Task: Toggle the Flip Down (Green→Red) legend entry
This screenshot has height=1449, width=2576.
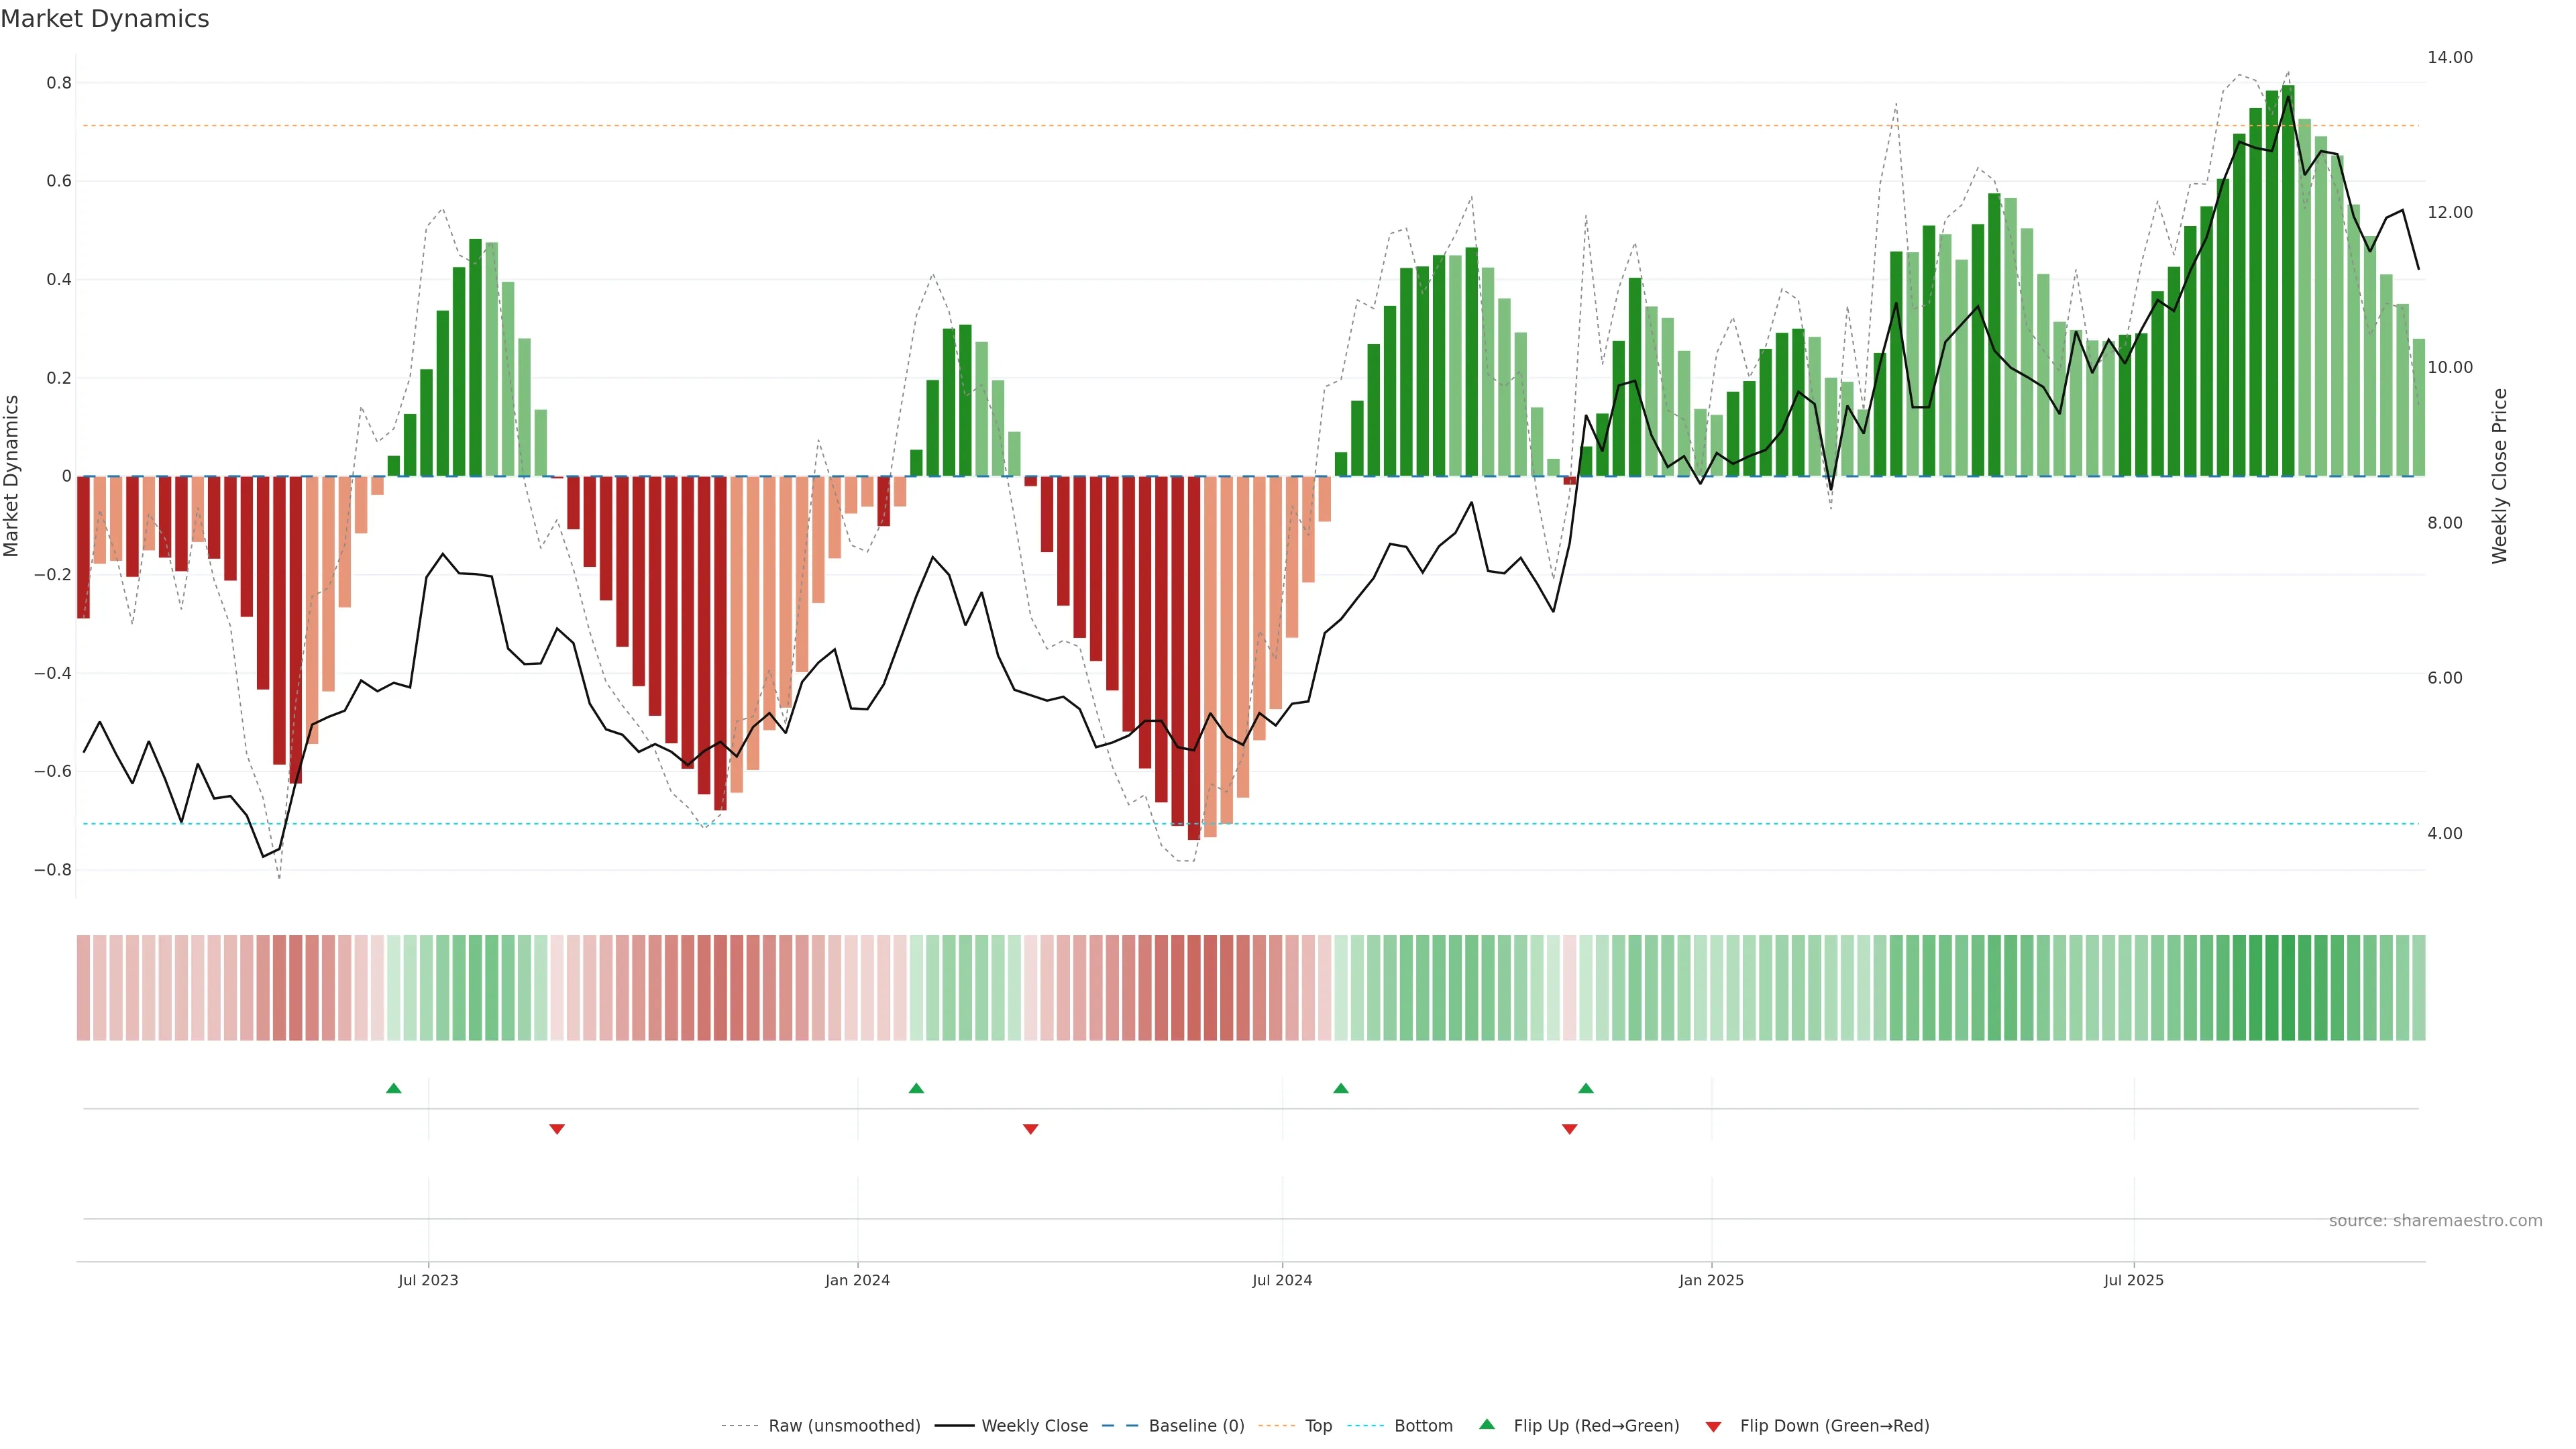Action: [1834, 1426]
